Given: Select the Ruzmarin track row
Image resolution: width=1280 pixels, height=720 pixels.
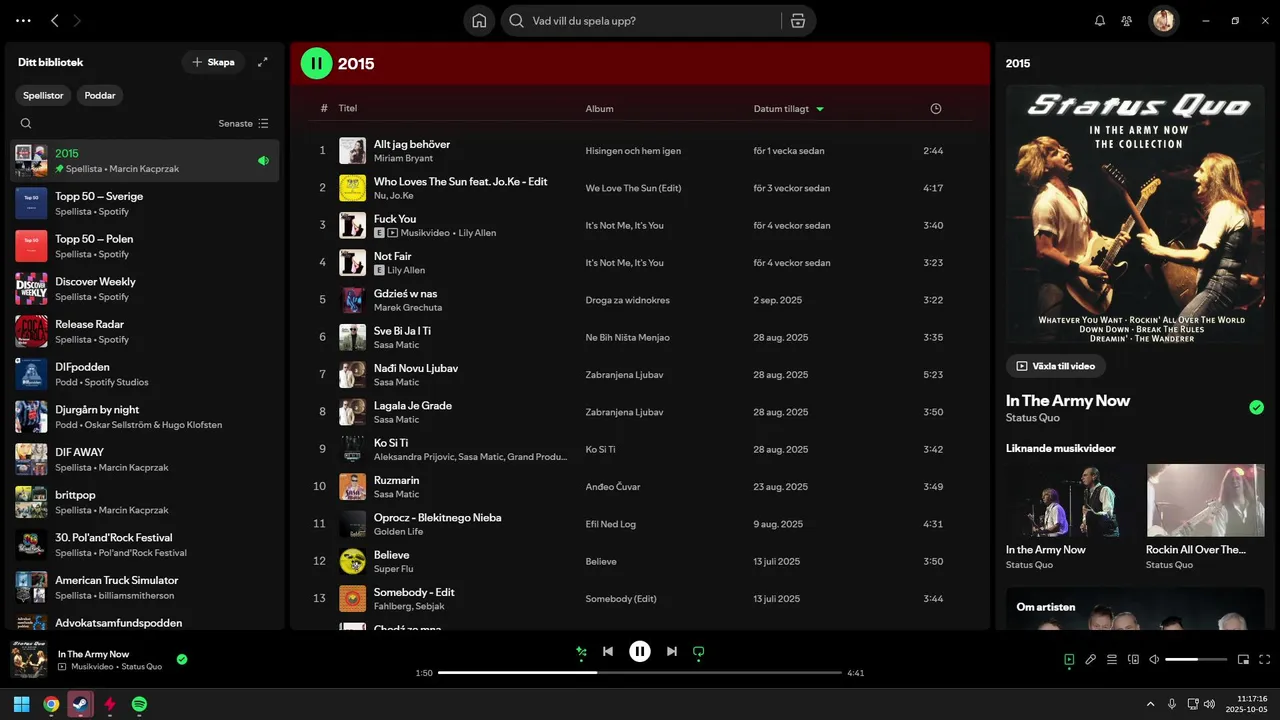Looking at the screenshot, I should point(640,487).
